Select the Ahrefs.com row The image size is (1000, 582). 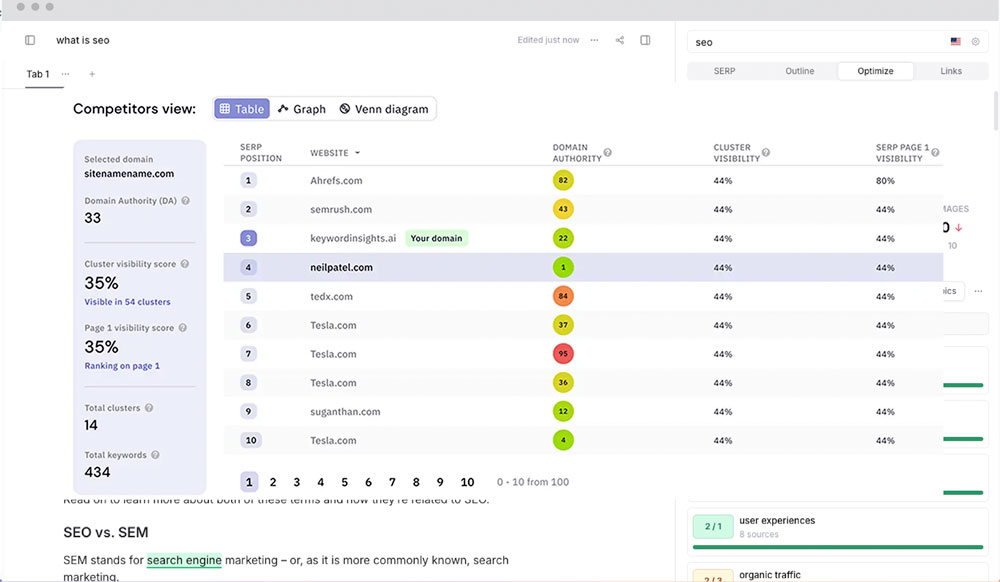pyautogui.click(x=583, y=180)
